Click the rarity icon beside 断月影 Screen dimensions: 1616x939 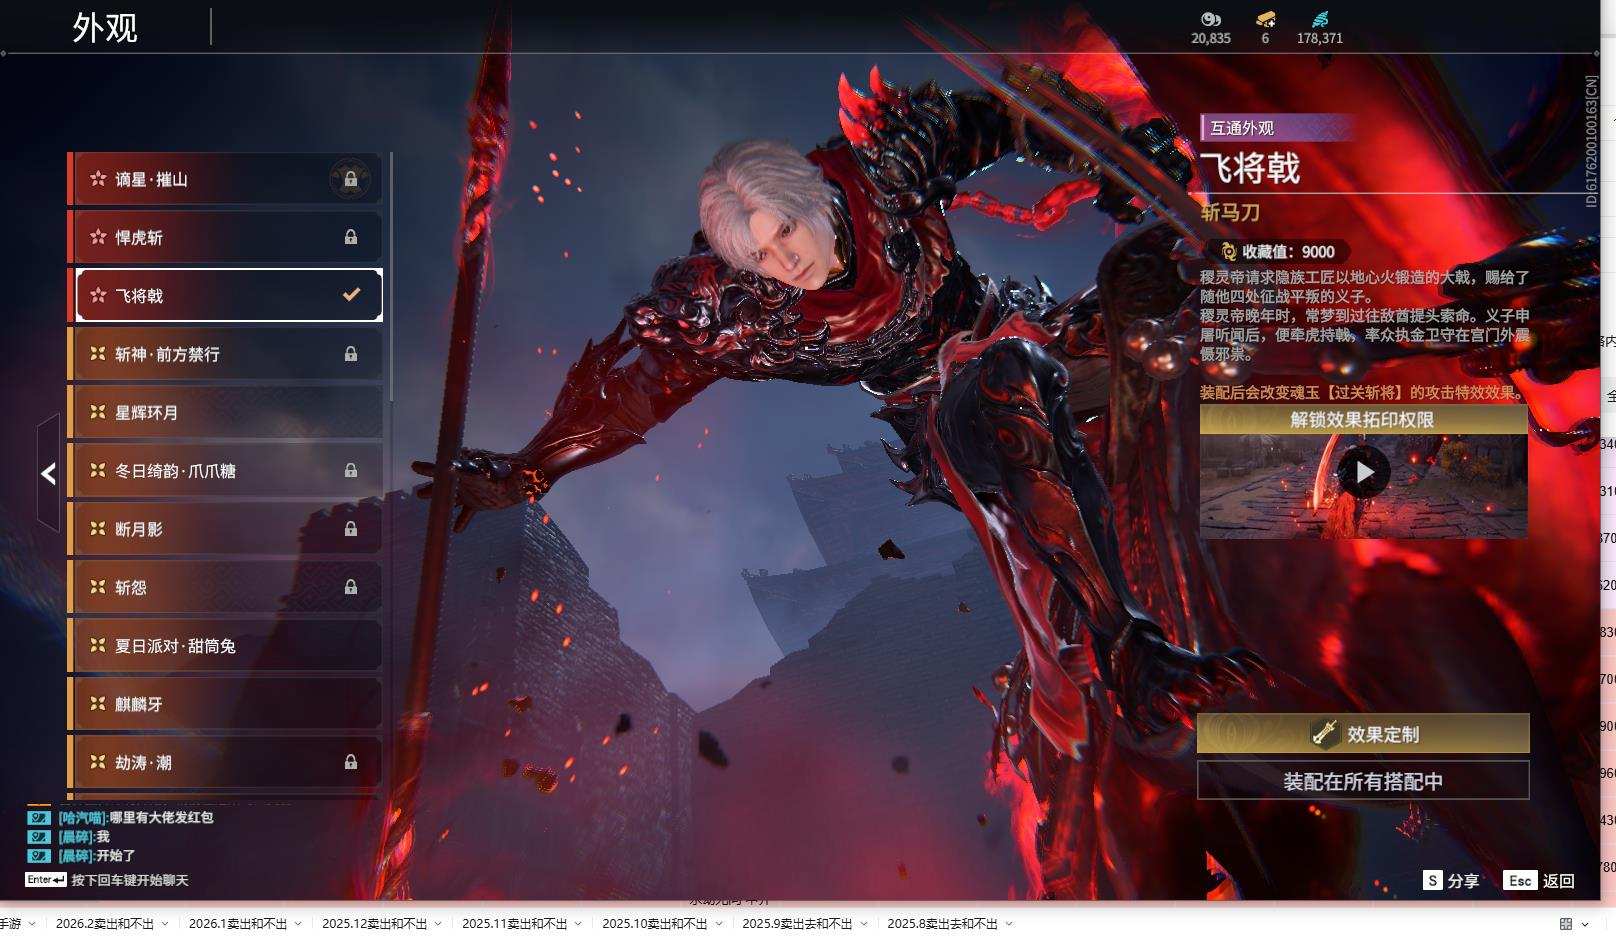click(98, 529)
